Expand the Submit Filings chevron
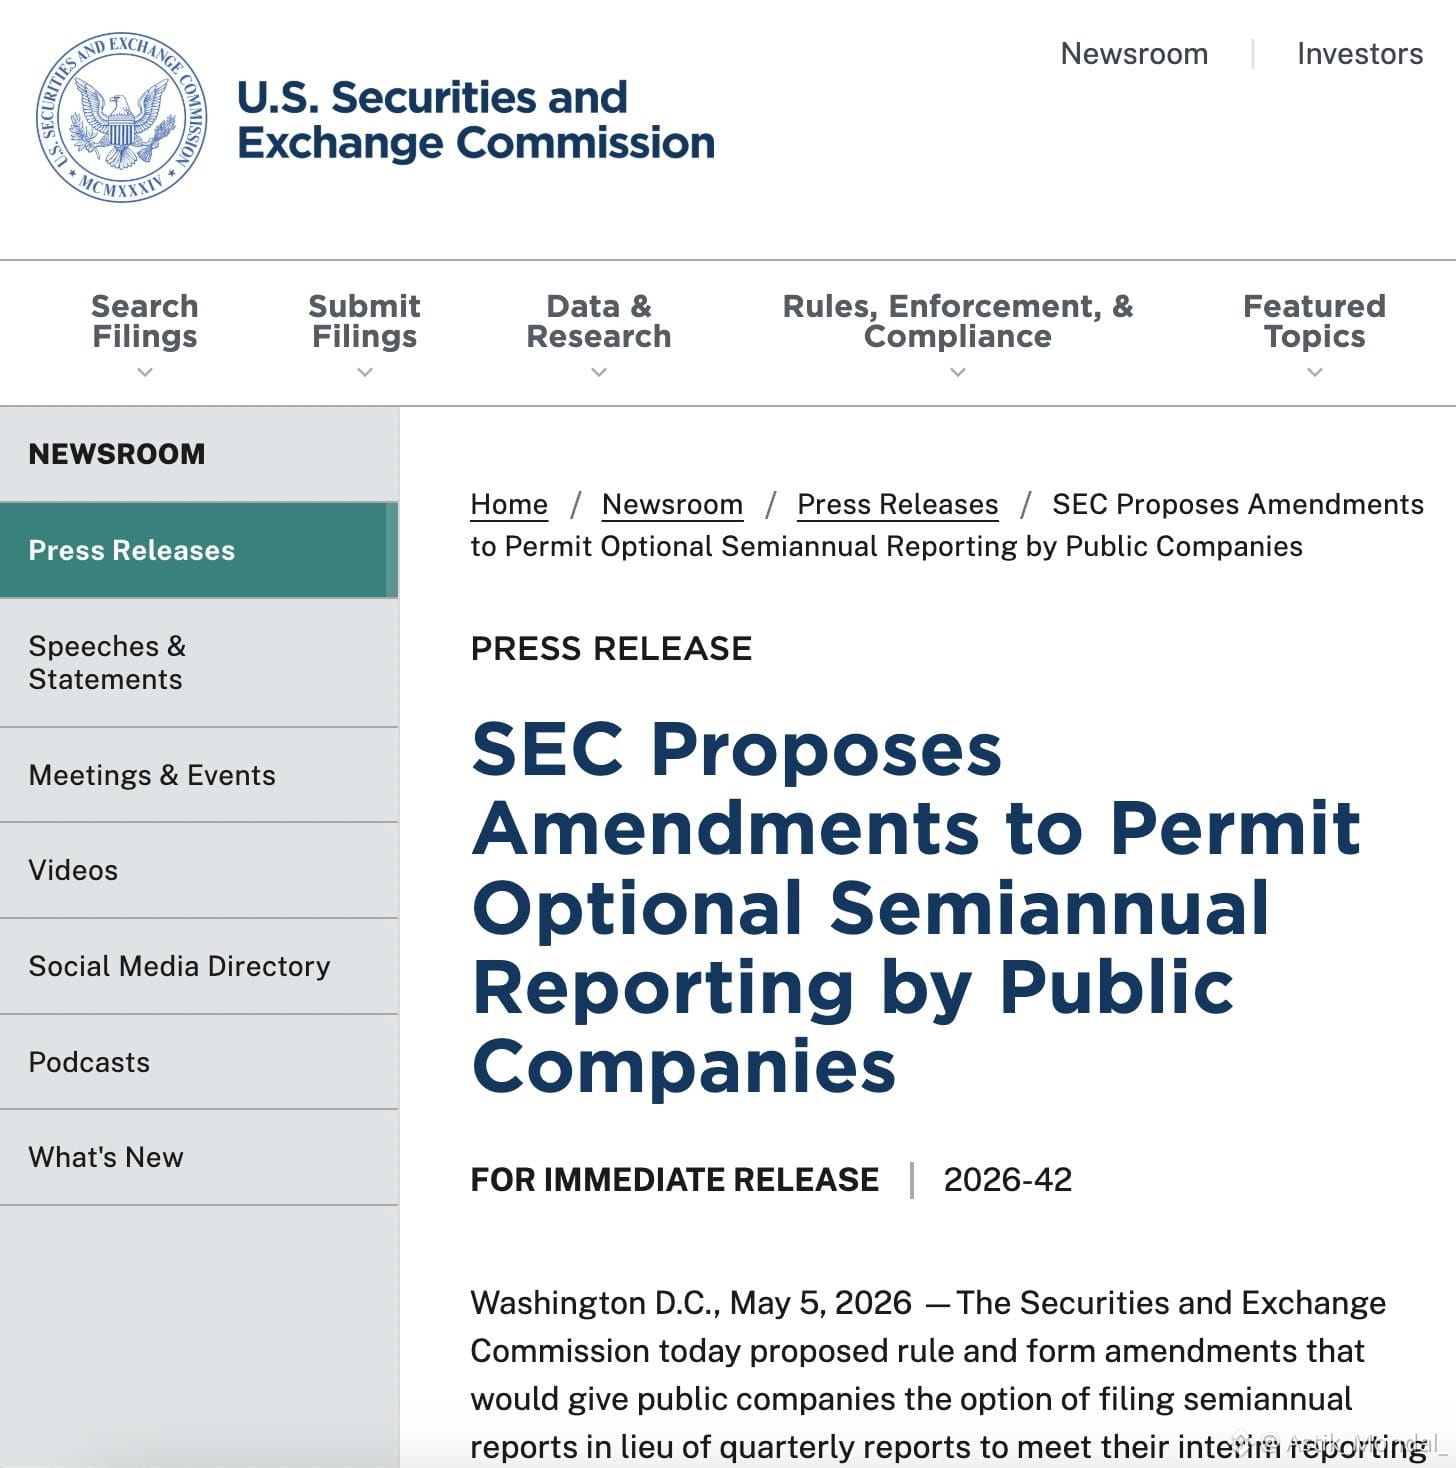1456x1468 pixels. tap(365, 372)
